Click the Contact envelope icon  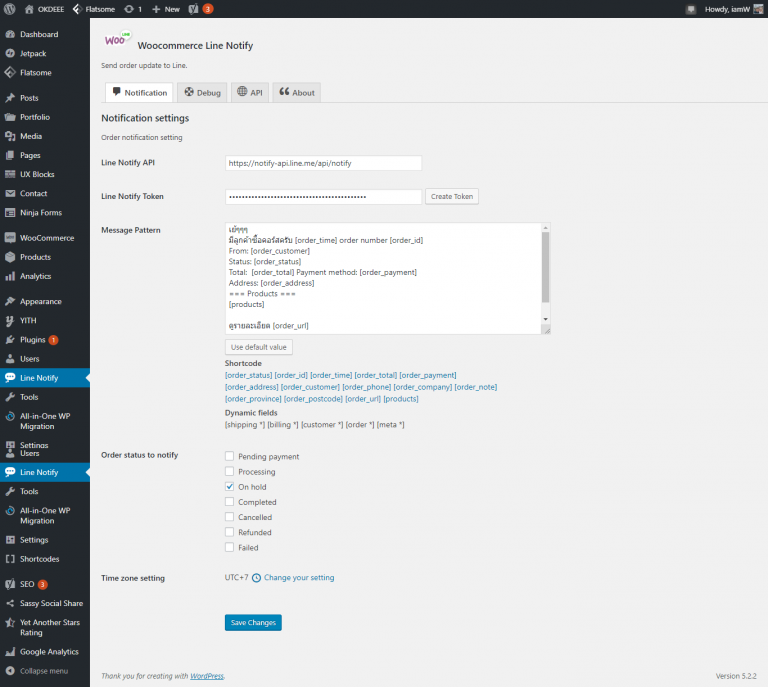[x=10, y=193]
